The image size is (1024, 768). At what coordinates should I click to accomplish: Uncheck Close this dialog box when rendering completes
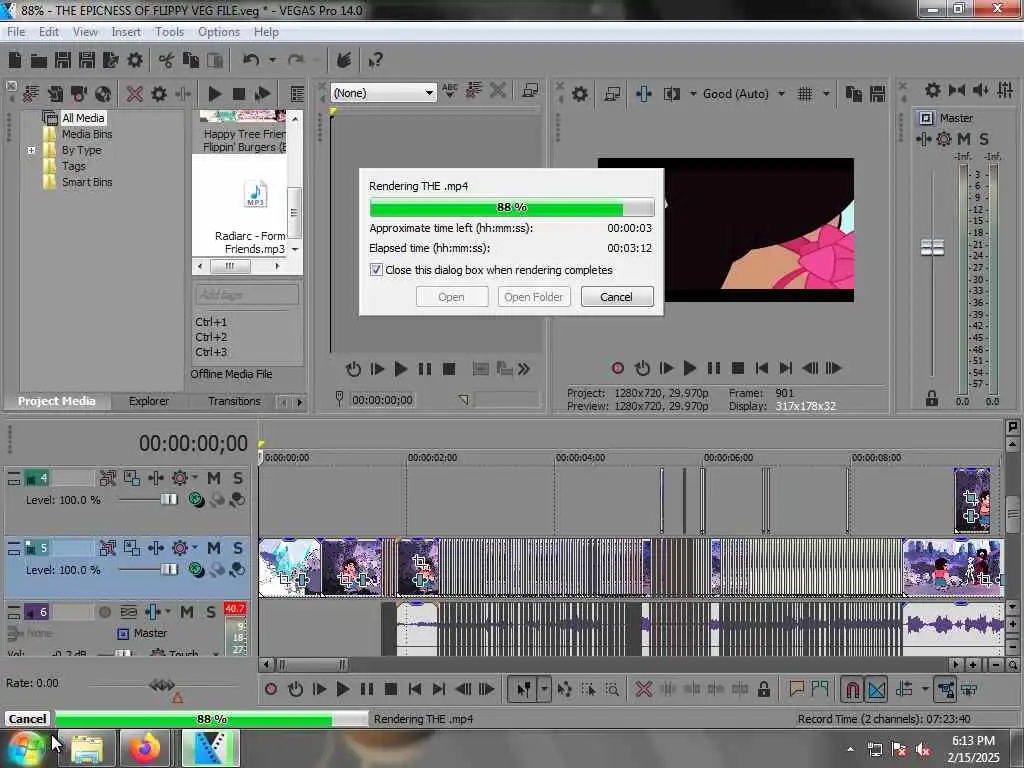[376, 270]
